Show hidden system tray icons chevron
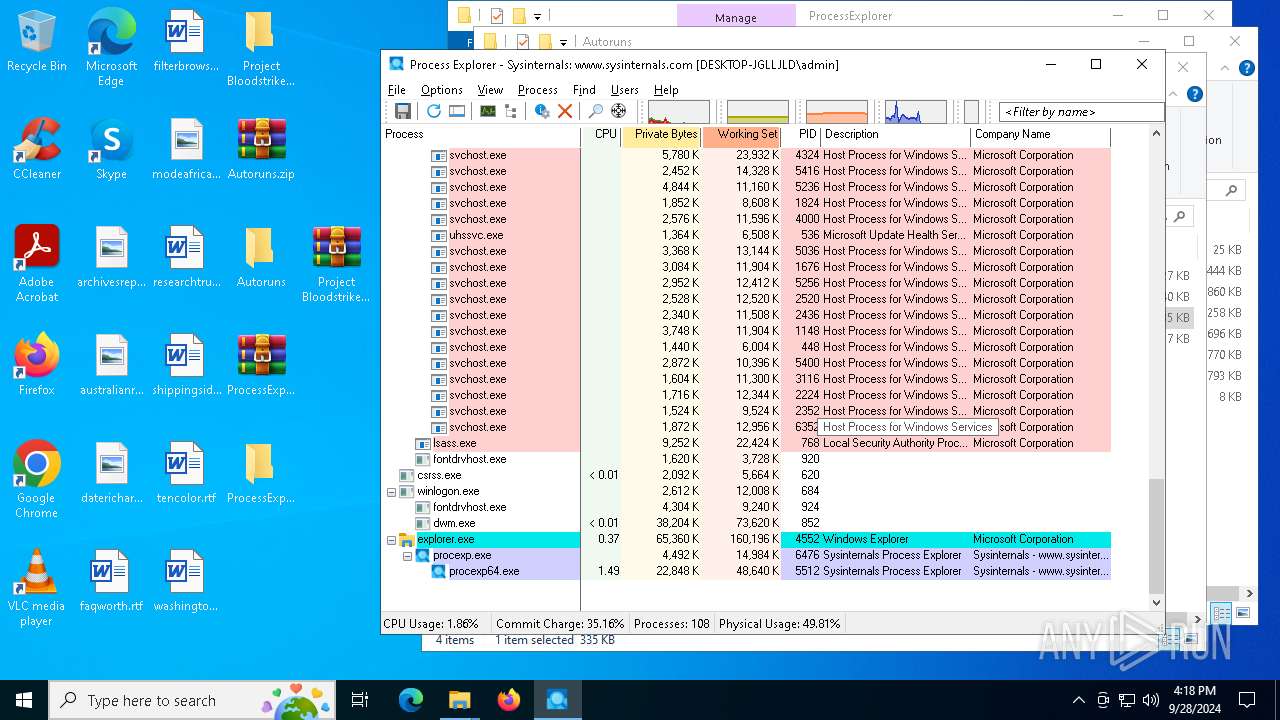Screen dimensions: 1280x720 [1078, 700]
